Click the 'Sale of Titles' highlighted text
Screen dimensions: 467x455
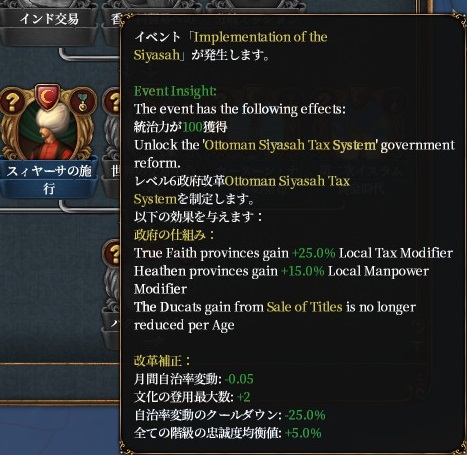[304, 307]
